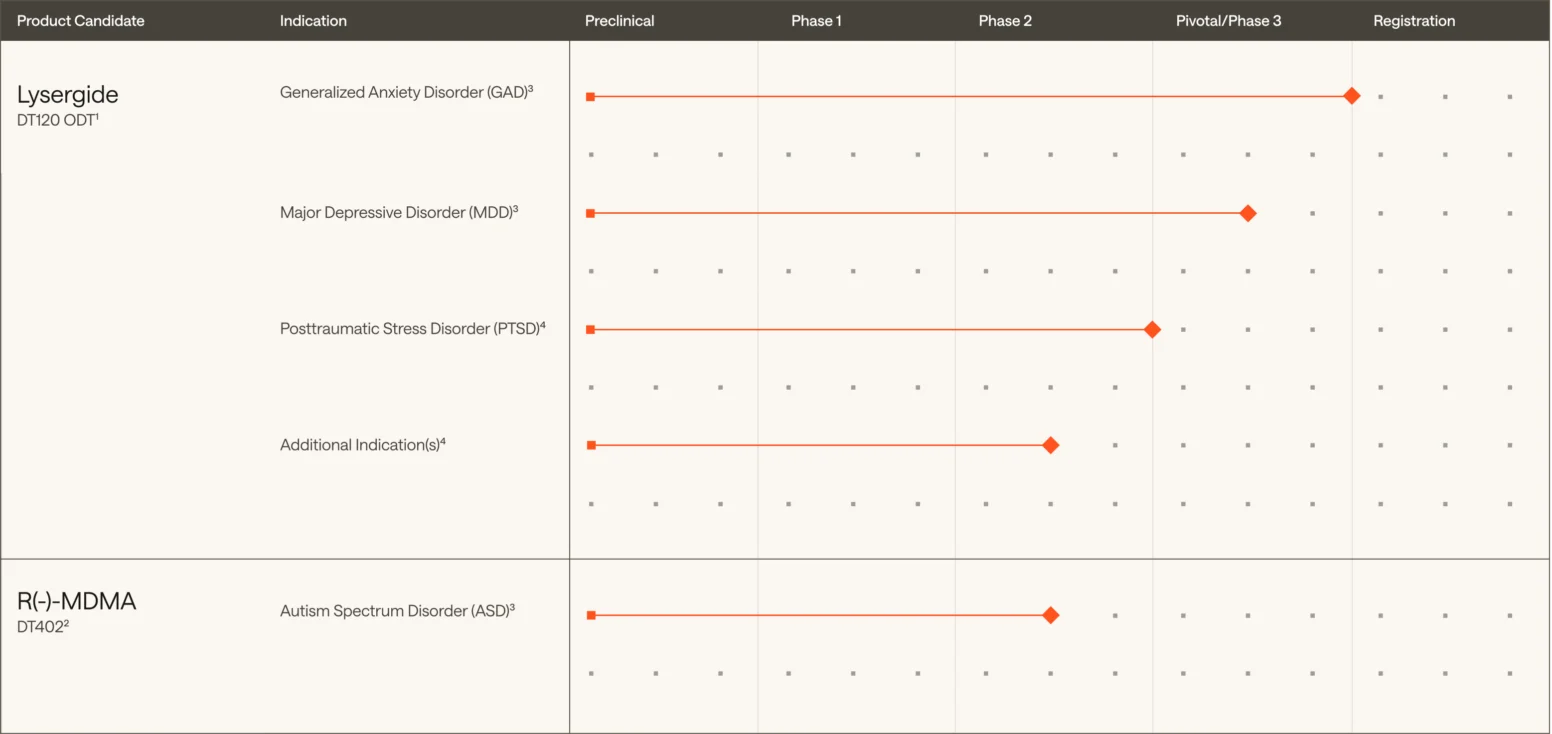Viewport: 1552px width, 734px height.
Task: Select the Phase 1 column header
Action: pos(817,21)
